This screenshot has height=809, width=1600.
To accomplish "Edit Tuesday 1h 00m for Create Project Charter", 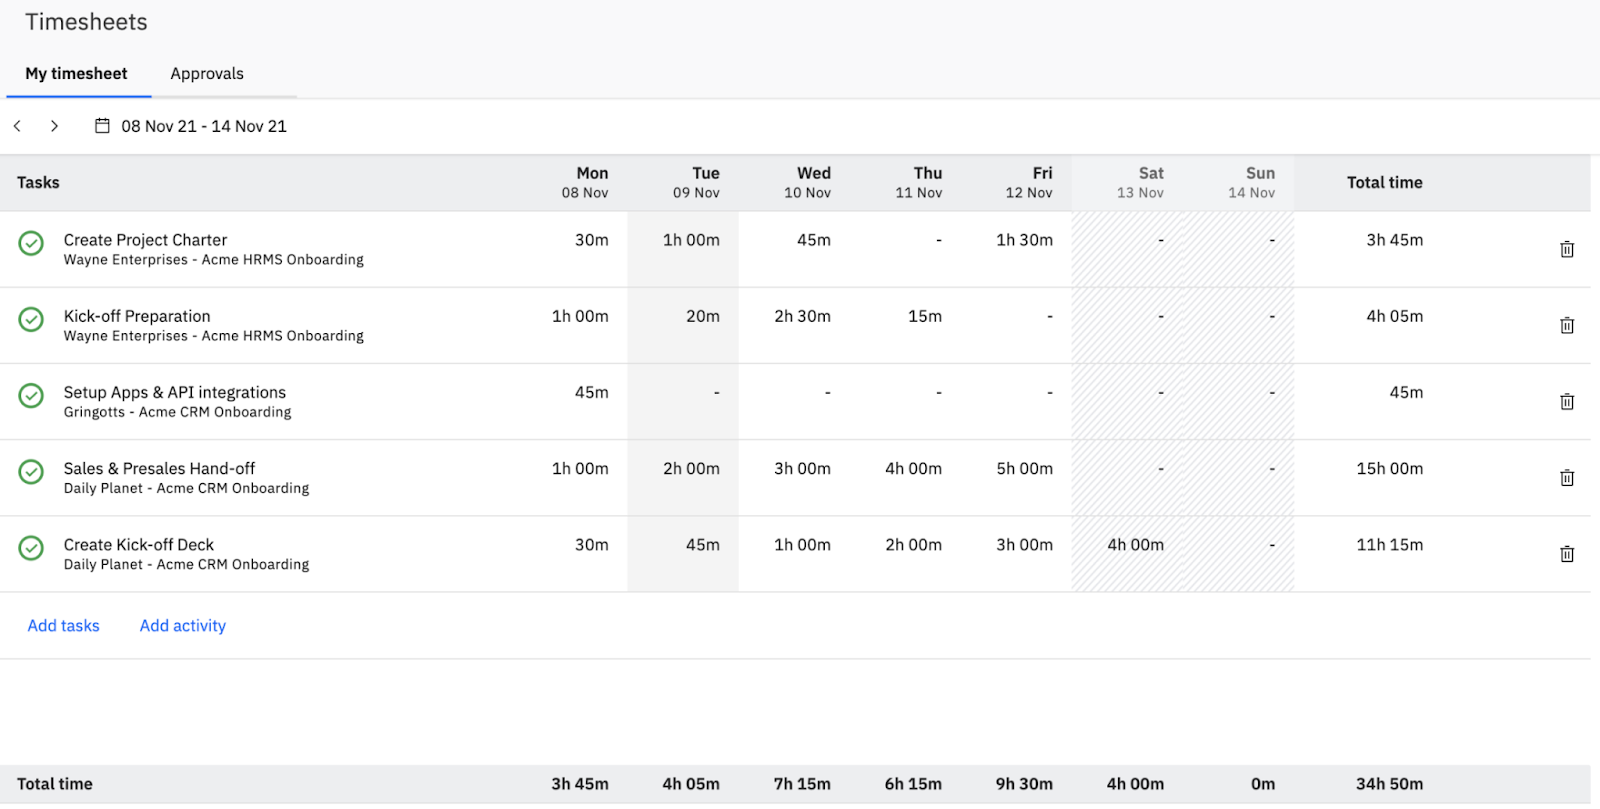I will [691, 240].
